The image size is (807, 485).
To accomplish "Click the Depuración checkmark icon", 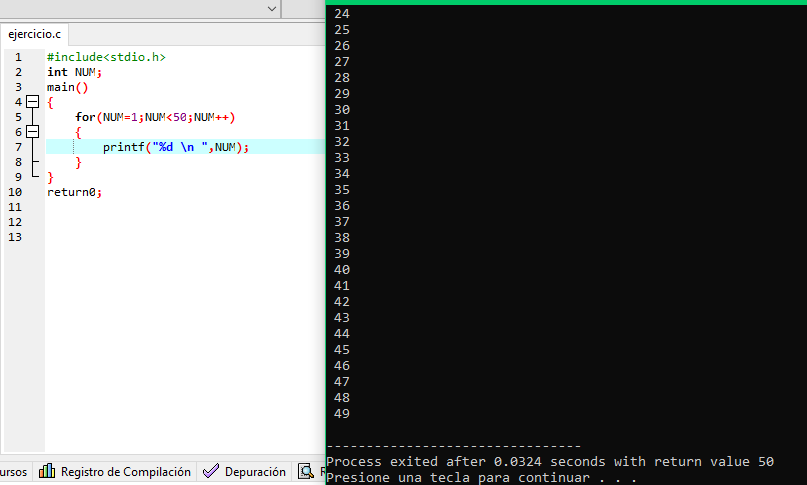I will click(211, 471).
